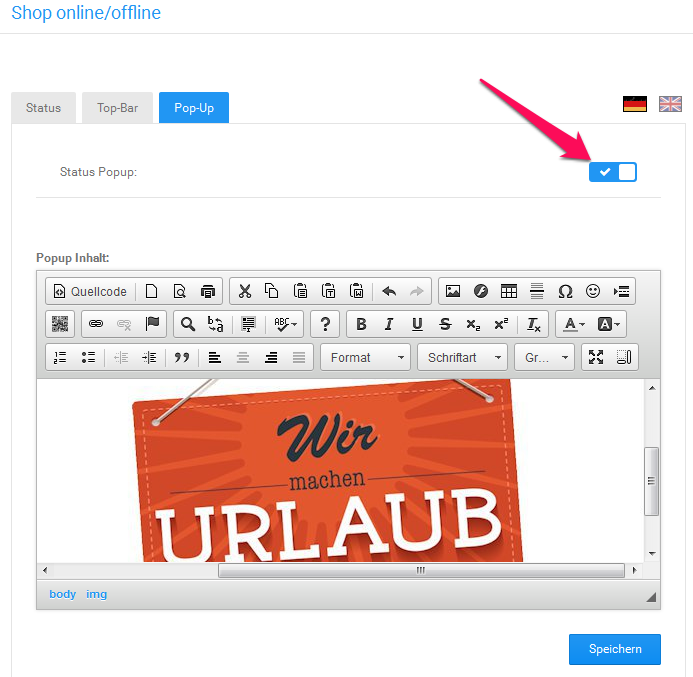Click the Speichern button
Image resolution: width=693 pixels, height=677 pixels.
tap(615, 649)
